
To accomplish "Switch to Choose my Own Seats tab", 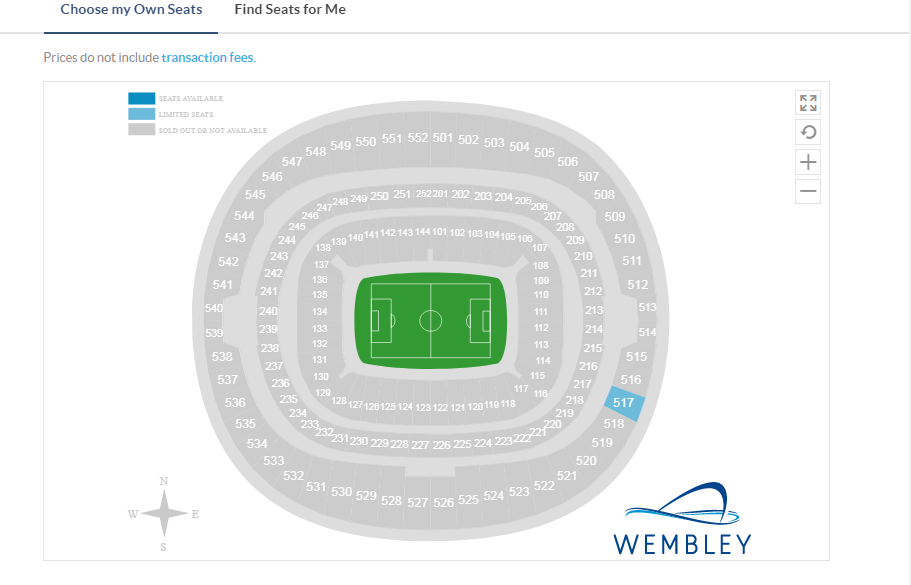I will point(131,10).
